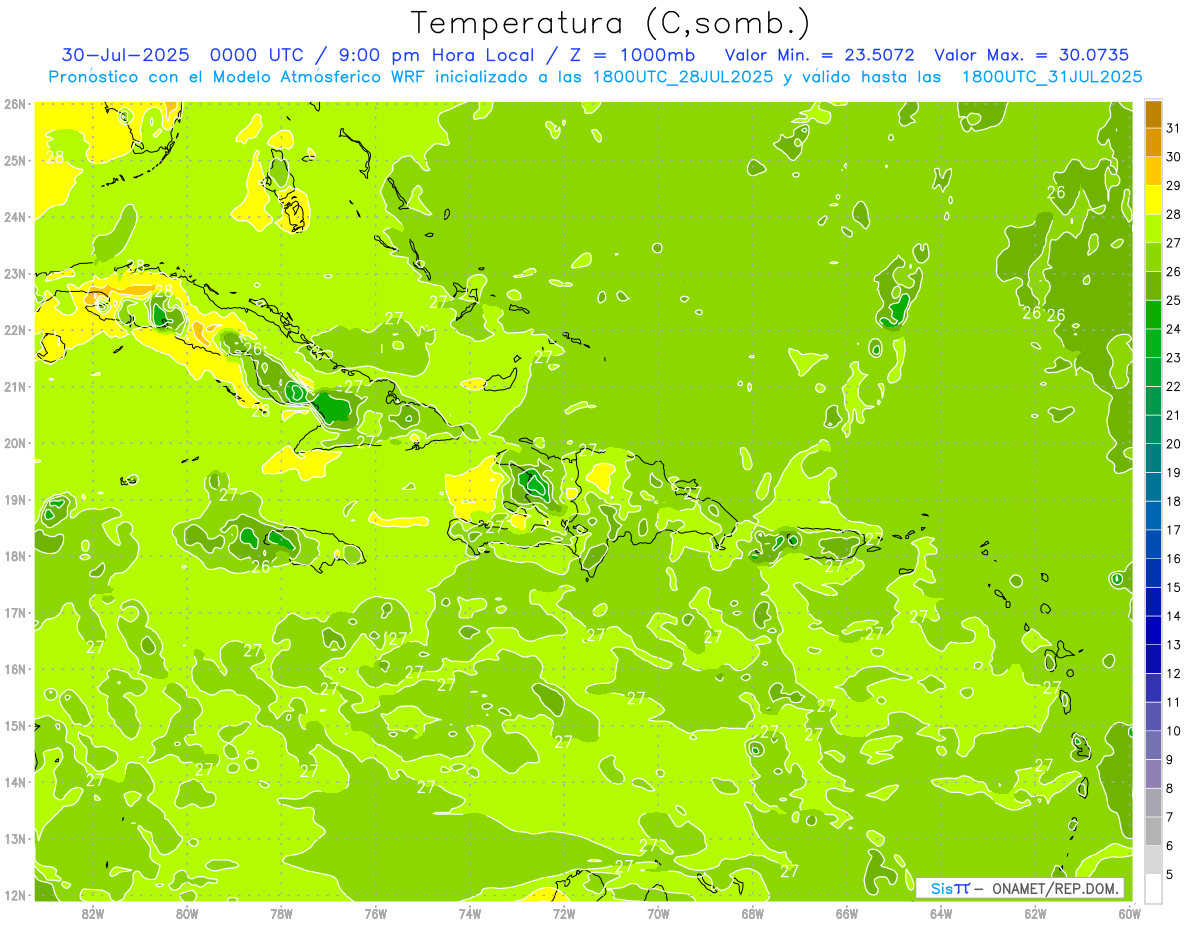Click the Sisπ – ONAMET/REP.DOM. logo box
The width and height of the screenshot is (1200, 927).
(x=1020, y=888)
